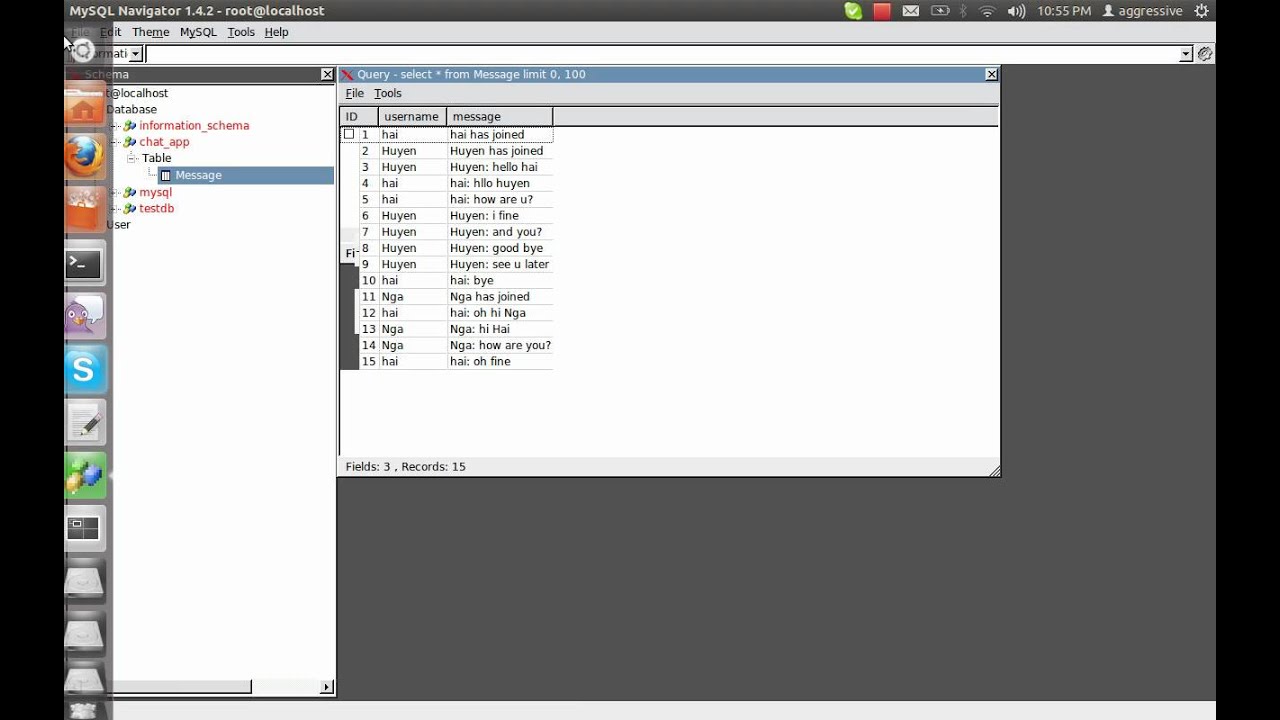The width and height of the screenshot is (1280, 720).
Task: Click the MySQL Navigator launcher icon
Action: [x=85, y=476]
